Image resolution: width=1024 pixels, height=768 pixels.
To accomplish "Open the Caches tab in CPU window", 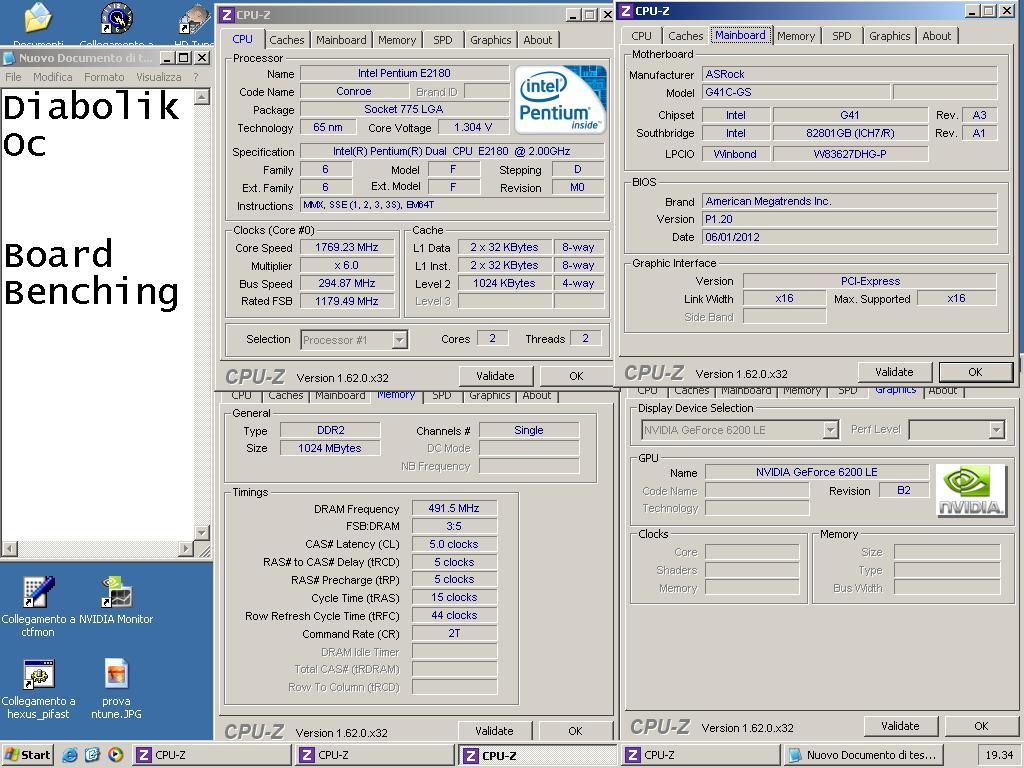I will point(287,40).
